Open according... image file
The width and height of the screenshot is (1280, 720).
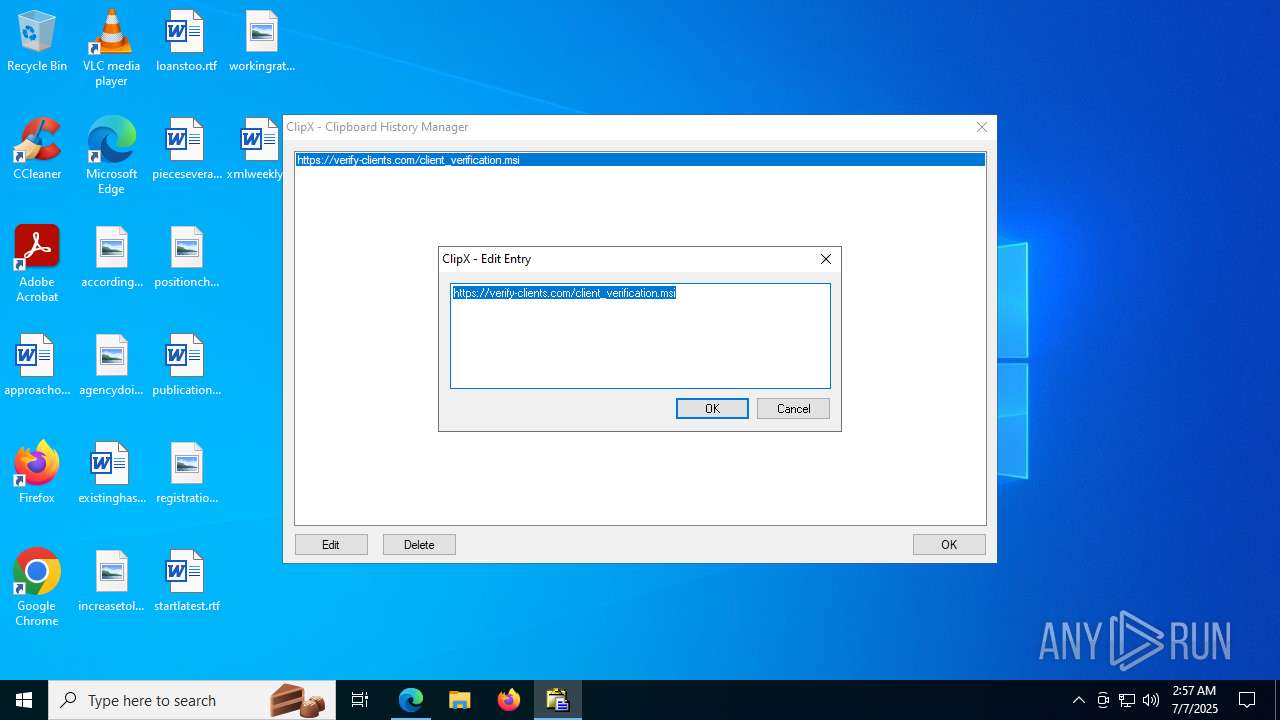(x=111, y=258)
